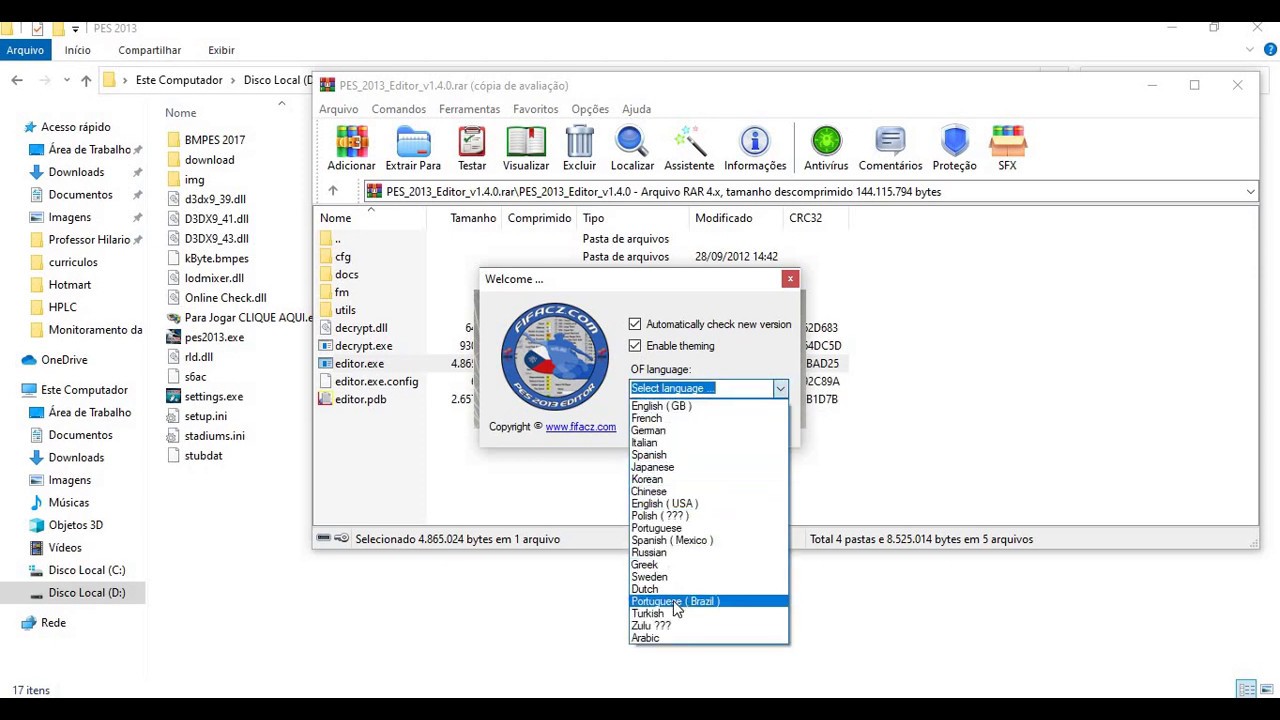Screen dimensions: 1280x720
Task: Open the Favoritos menu
Action: coord(535,109)
